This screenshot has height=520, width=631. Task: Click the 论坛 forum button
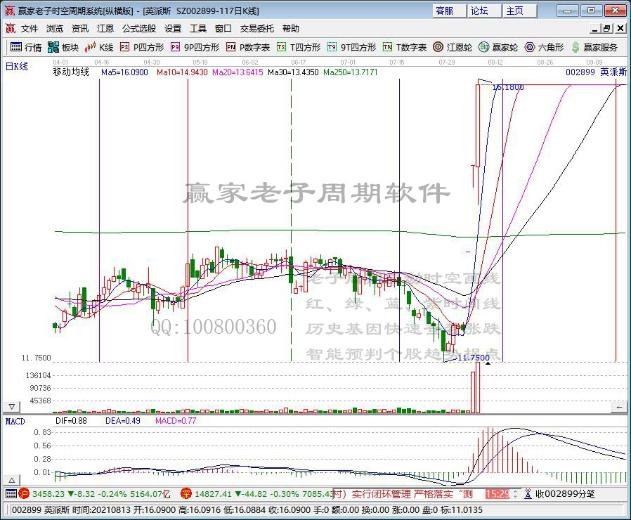click(x=485, y=10)
